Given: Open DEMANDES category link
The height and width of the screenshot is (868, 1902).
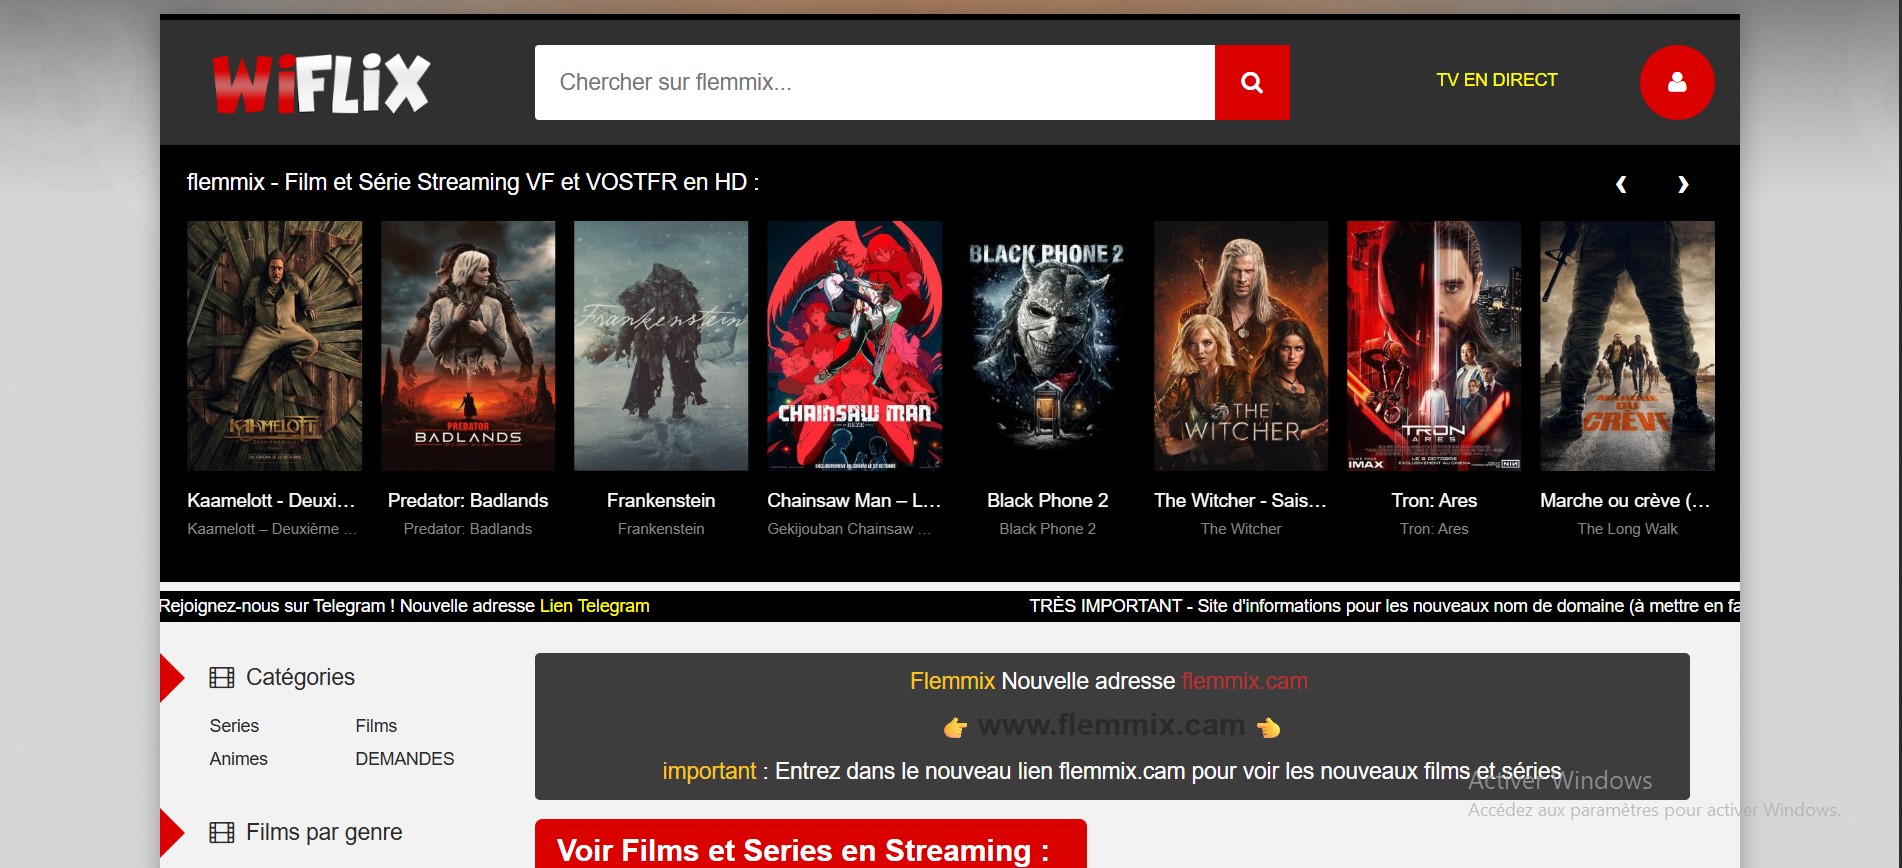Looking at the screenshot, I should [404, 759].
